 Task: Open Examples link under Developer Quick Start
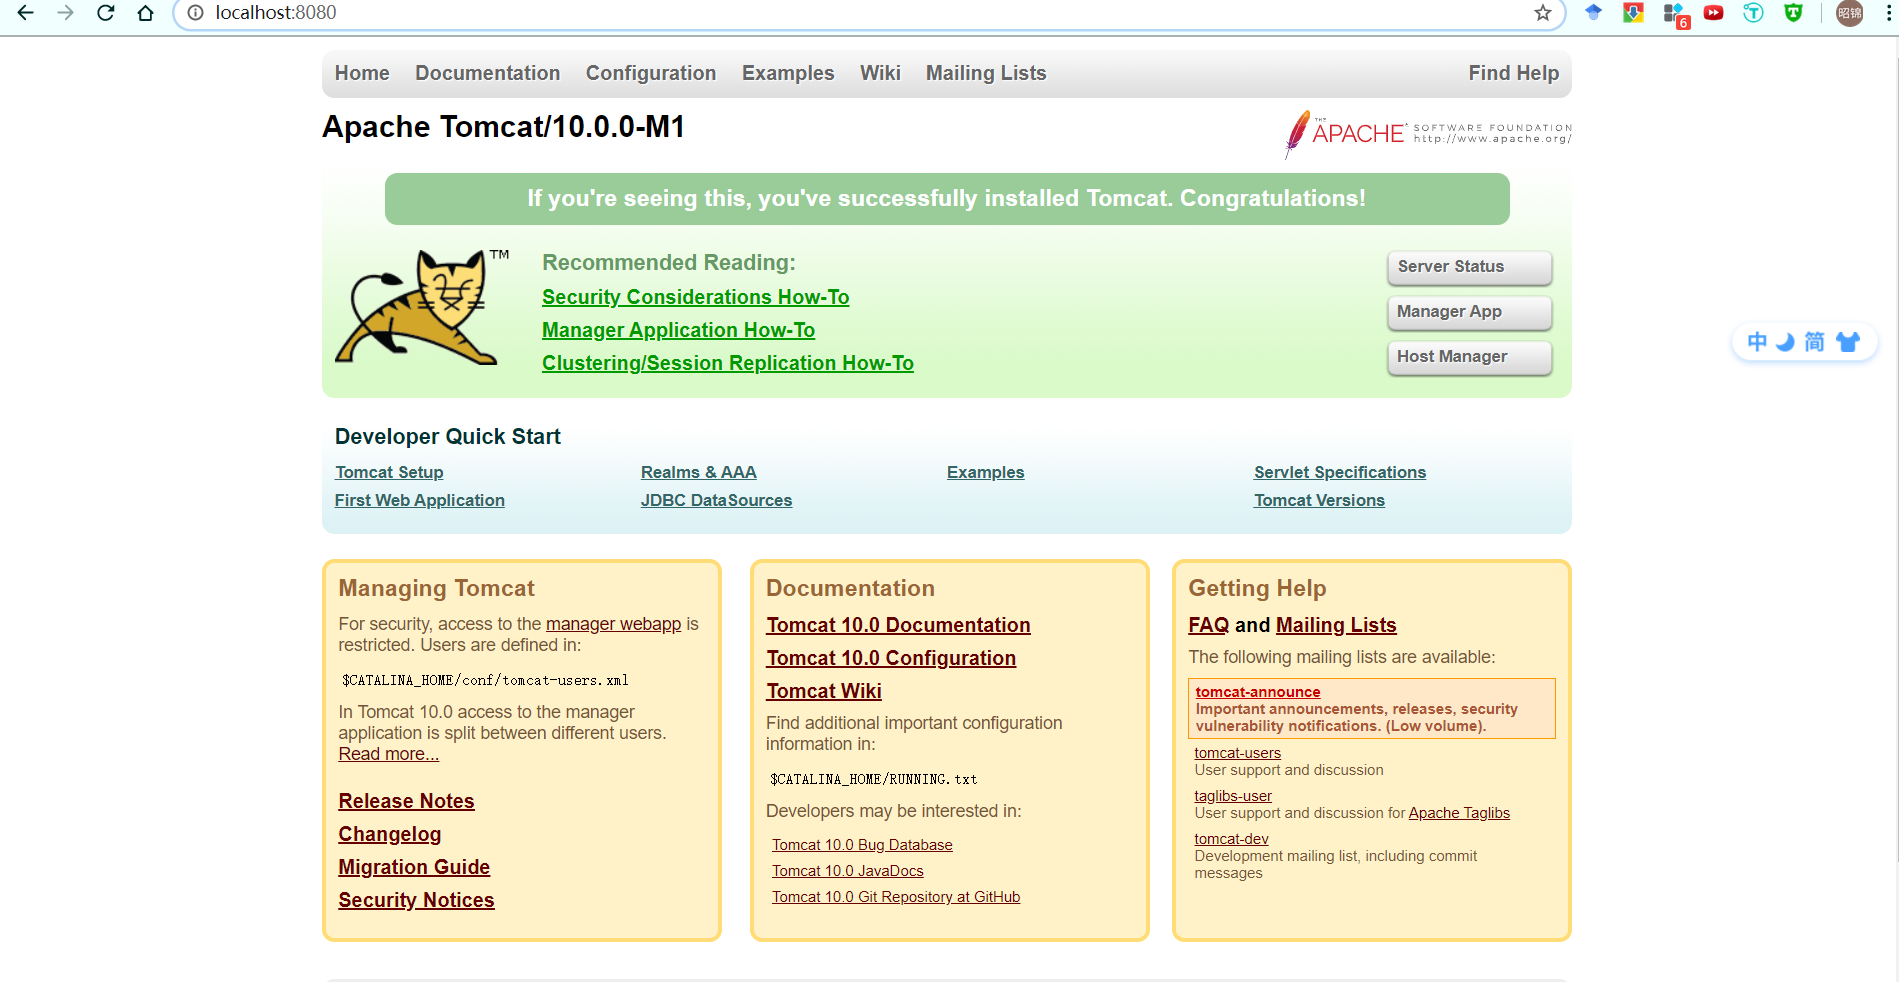[986, 472]
